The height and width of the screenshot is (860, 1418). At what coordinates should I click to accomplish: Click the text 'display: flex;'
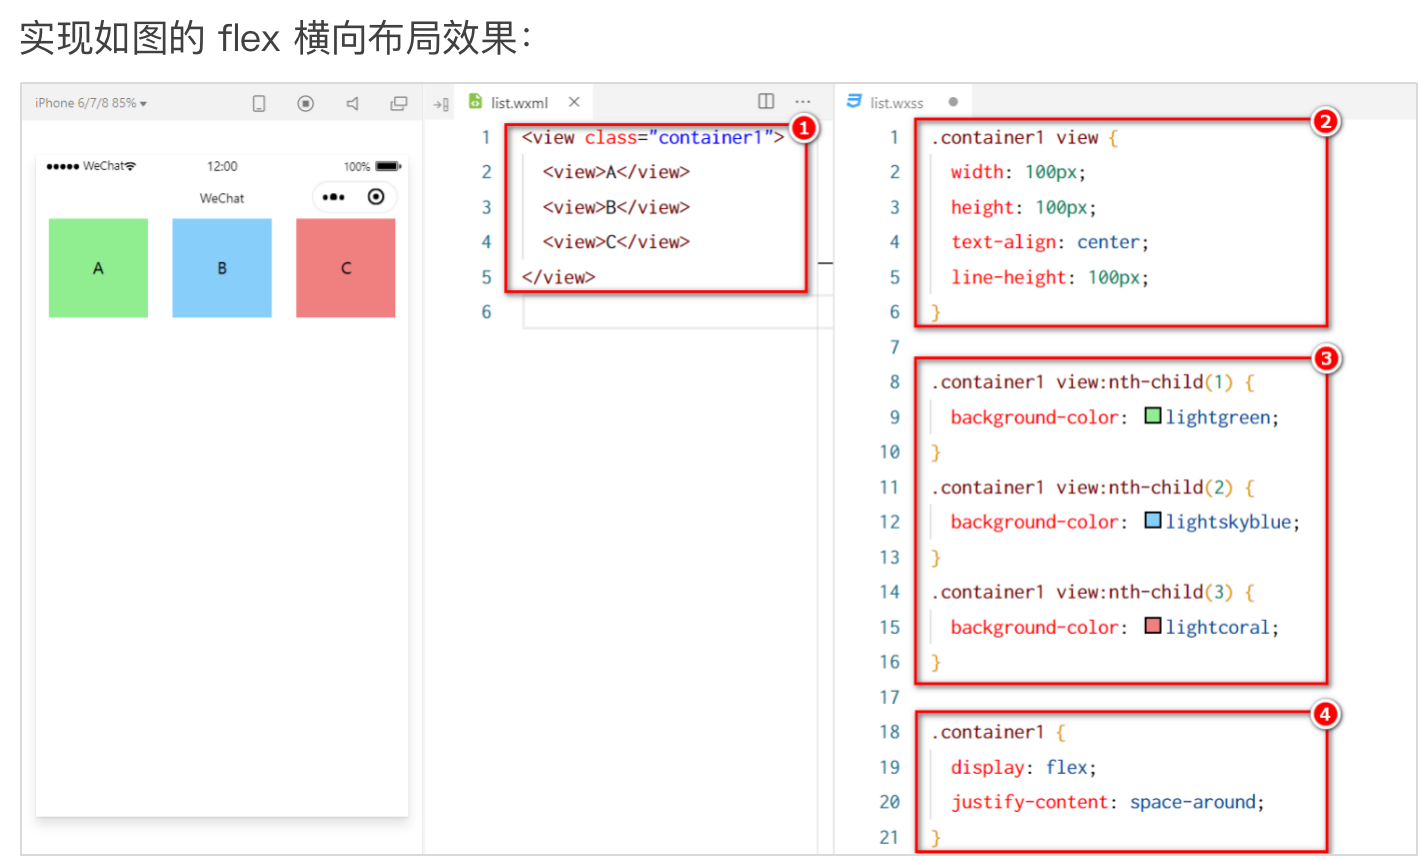pyautogui.click(x=1023, y=767)
